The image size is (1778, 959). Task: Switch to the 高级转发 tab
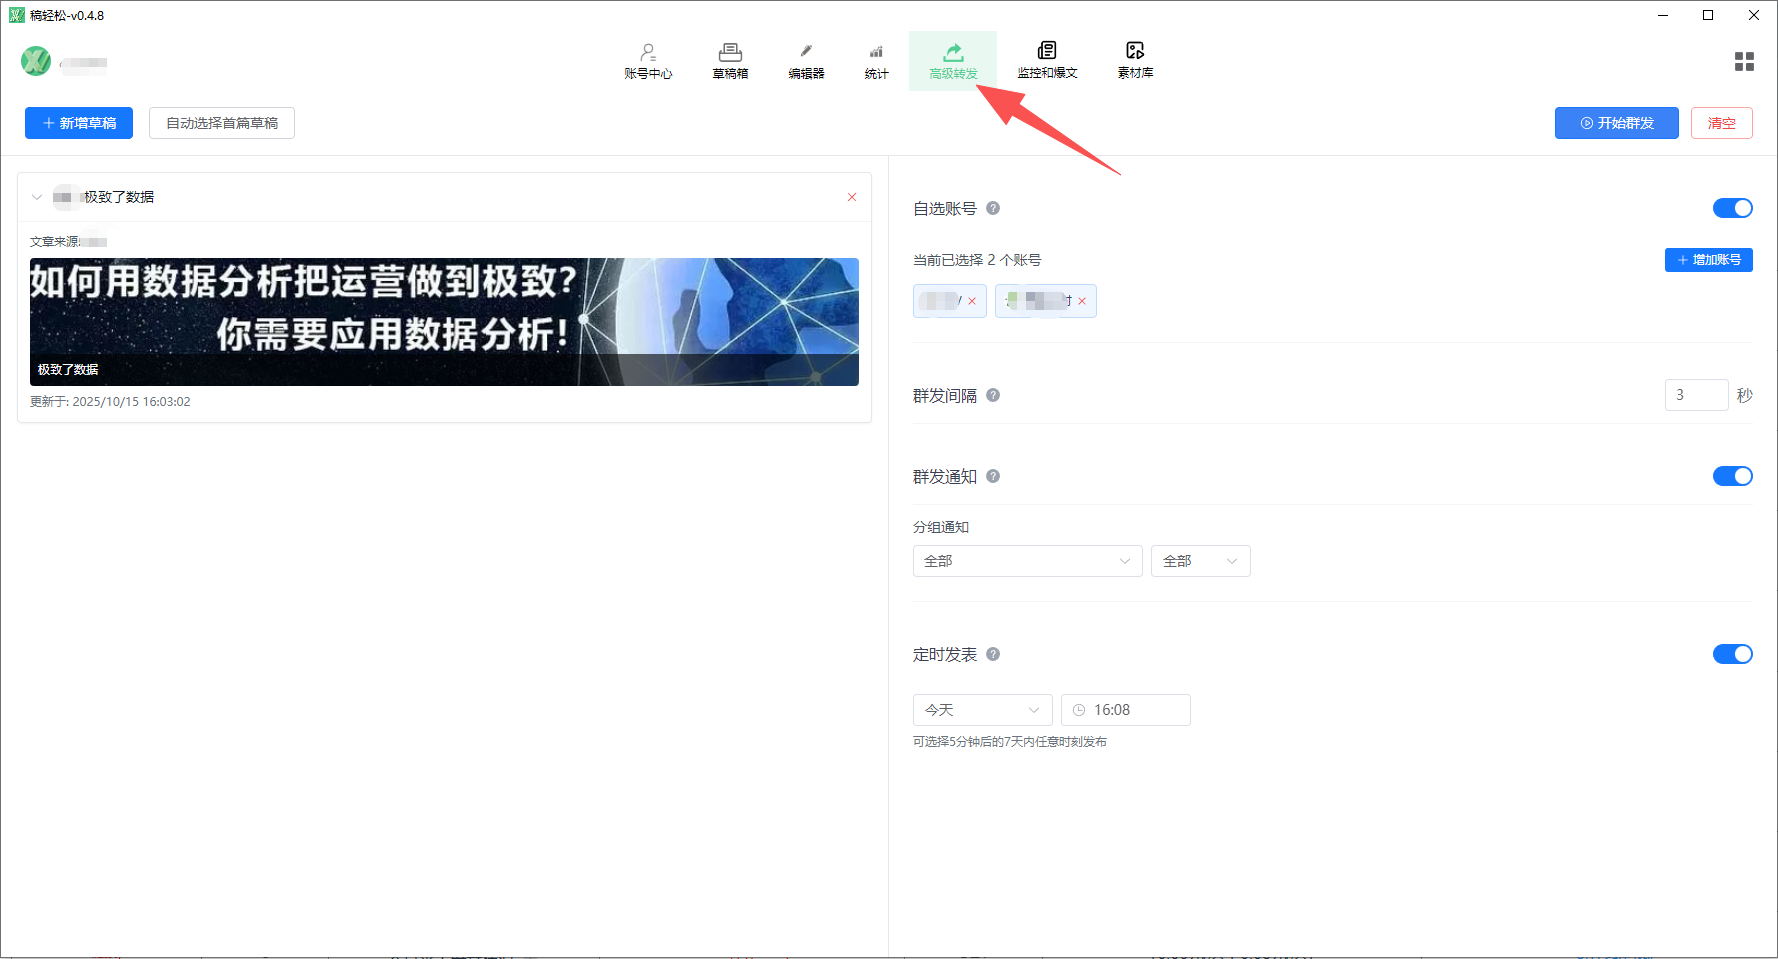[x=953, y=60]
